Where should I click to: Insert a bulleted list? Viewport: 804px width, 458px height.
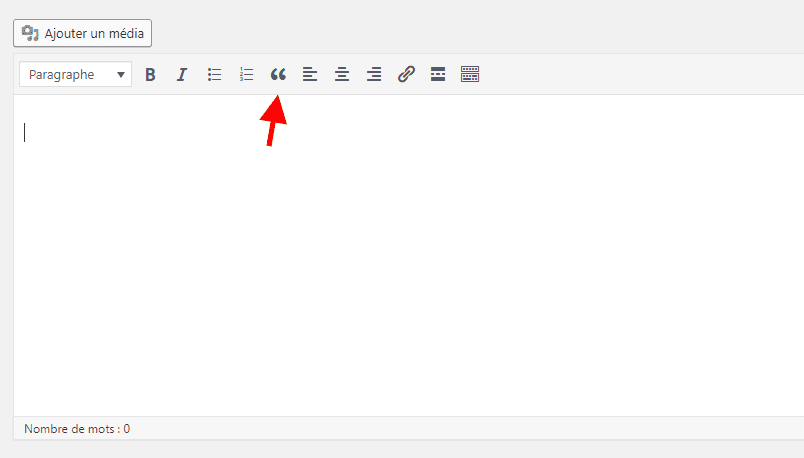pyautogui.click(x=214, y=74)
